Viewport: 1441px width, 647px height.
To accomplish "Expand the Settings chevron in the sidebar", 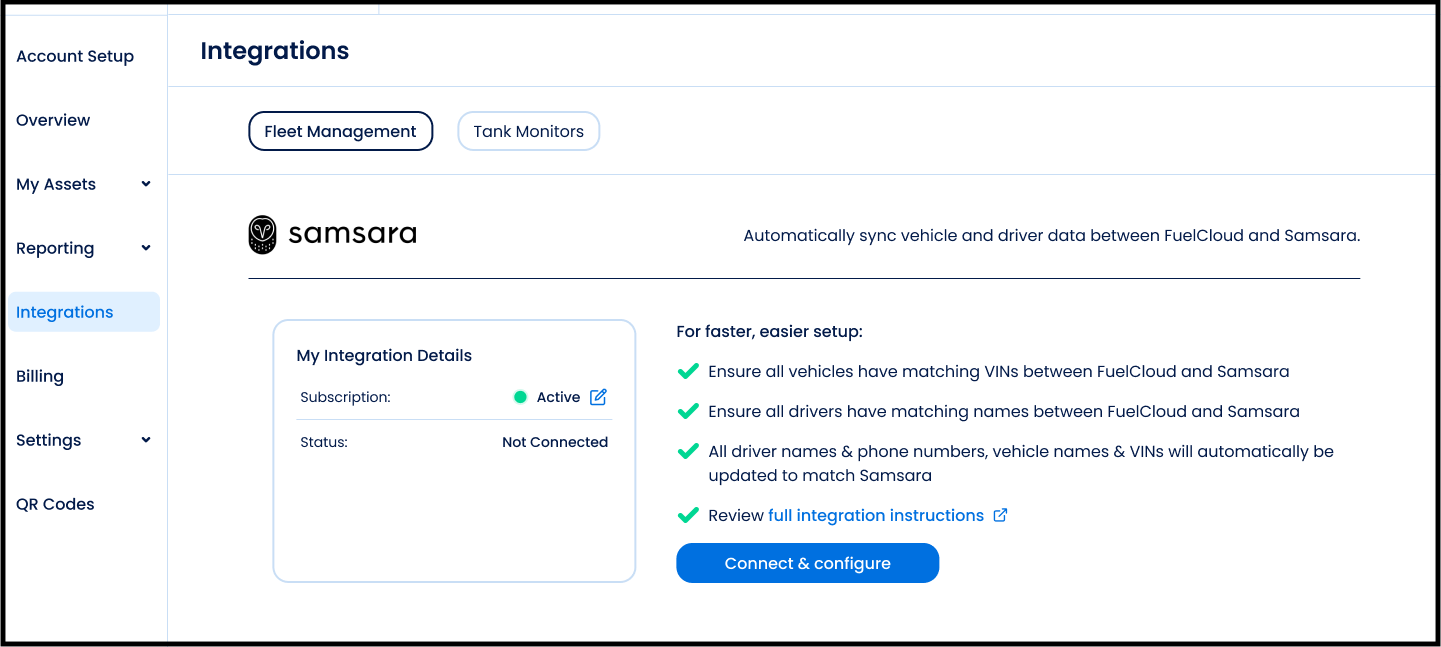I will [x=146, y=440].
